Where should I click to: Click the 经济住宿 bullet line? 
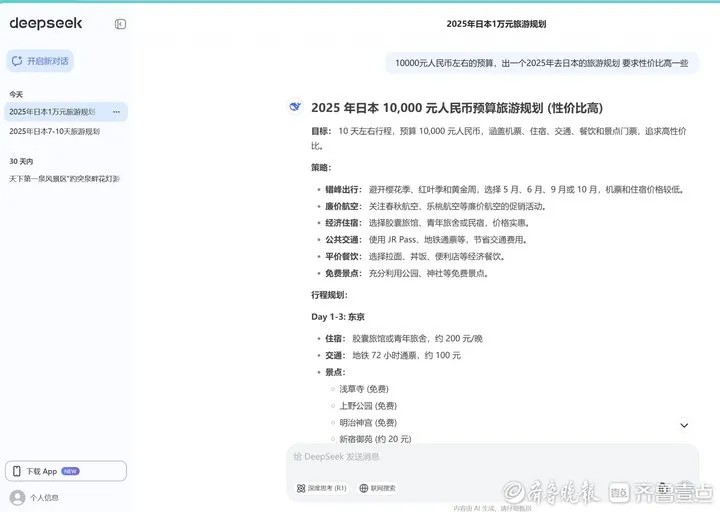pos(427,223)
